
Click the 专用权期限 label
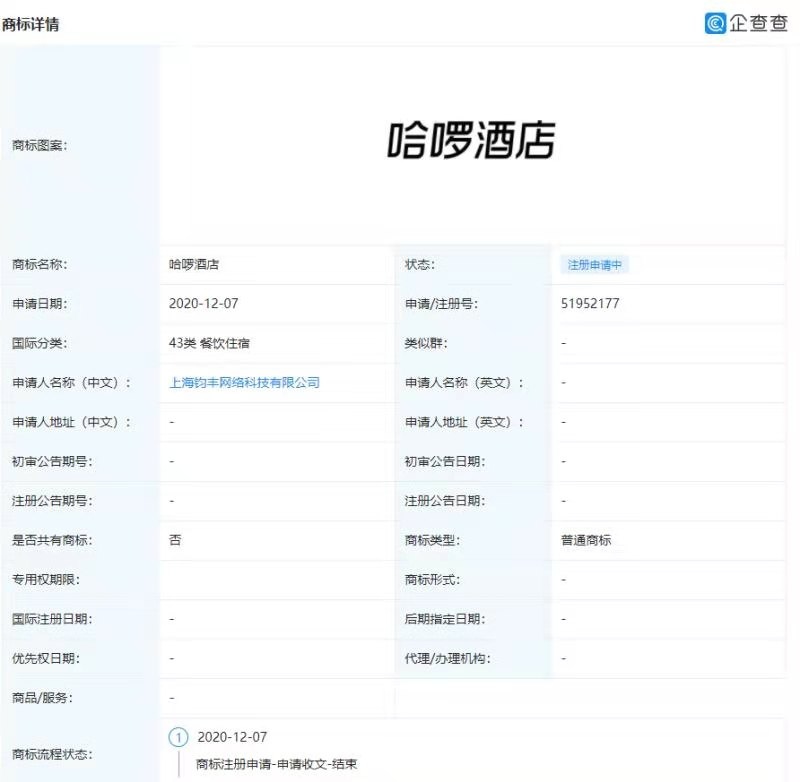46,579
